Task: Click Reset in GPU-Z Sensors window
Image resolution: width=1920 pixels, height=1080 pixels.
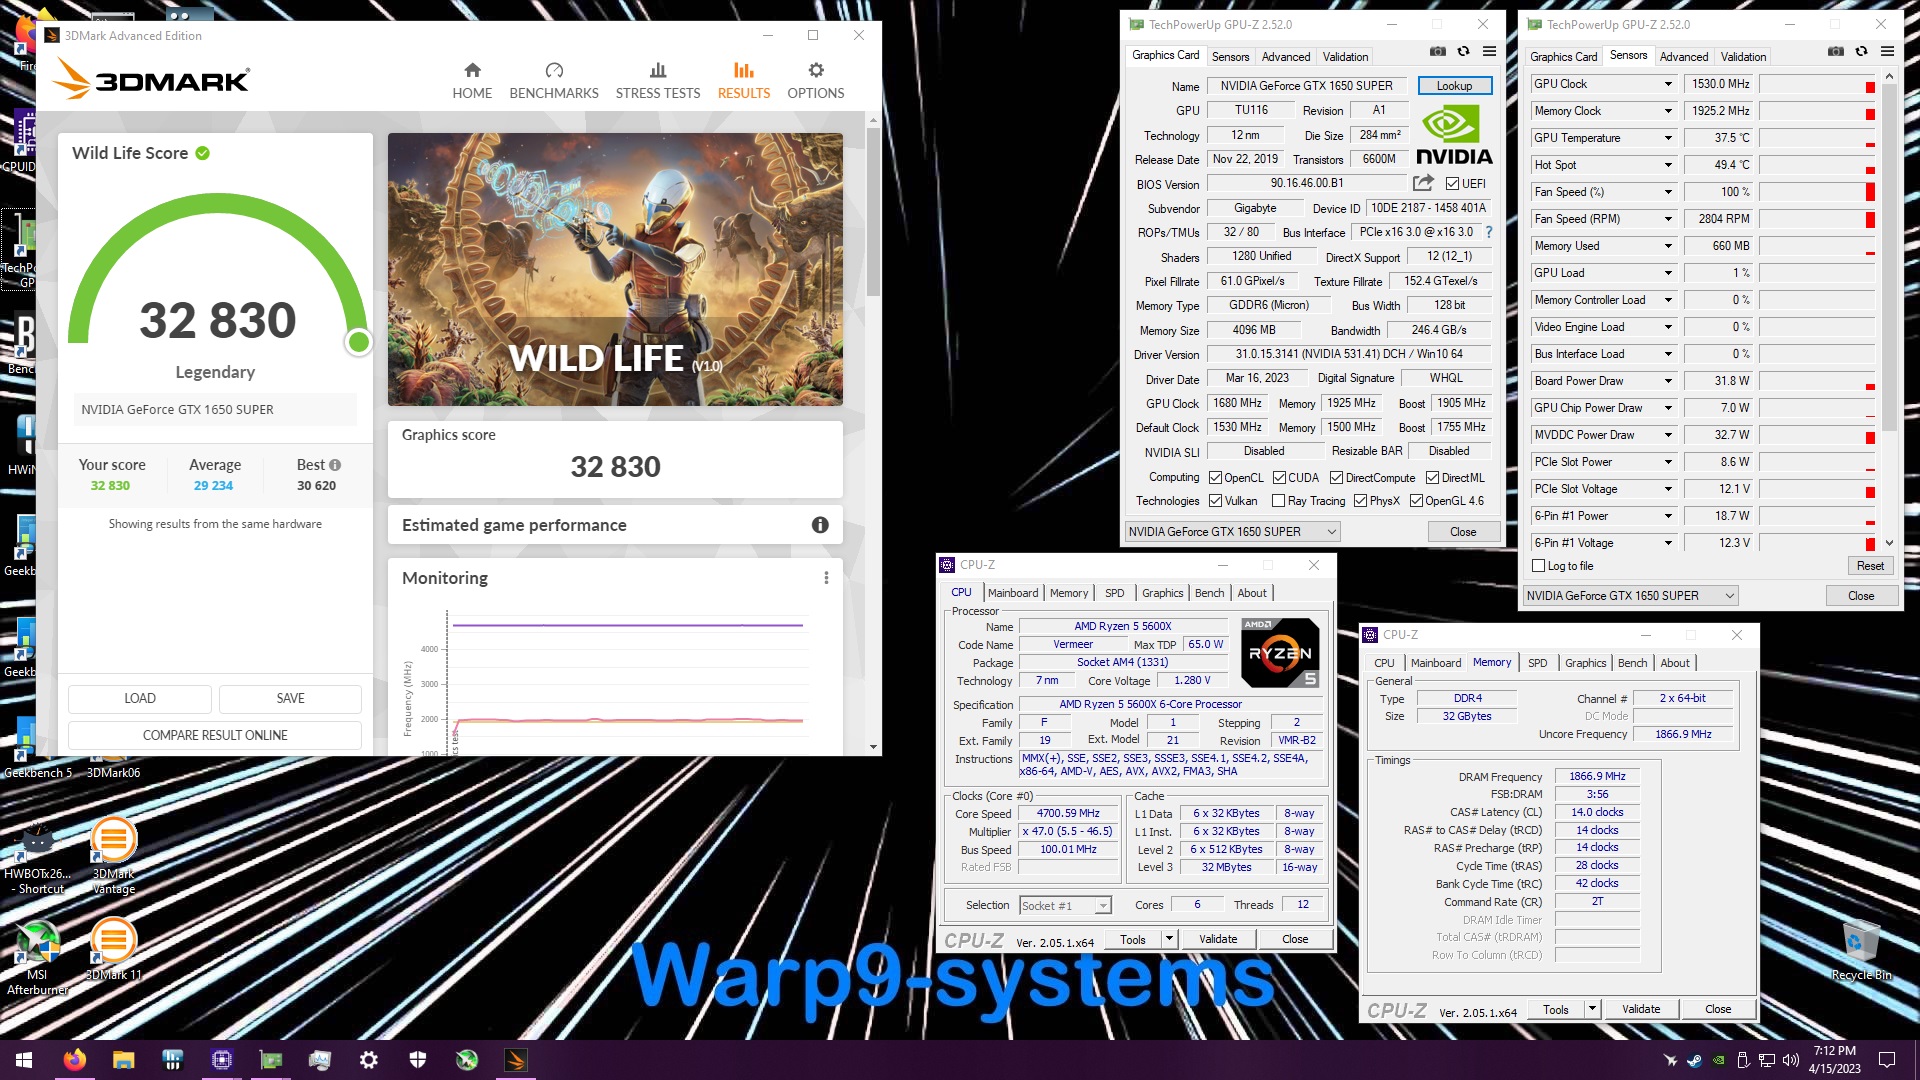Action: click(x=1870, y=566)
